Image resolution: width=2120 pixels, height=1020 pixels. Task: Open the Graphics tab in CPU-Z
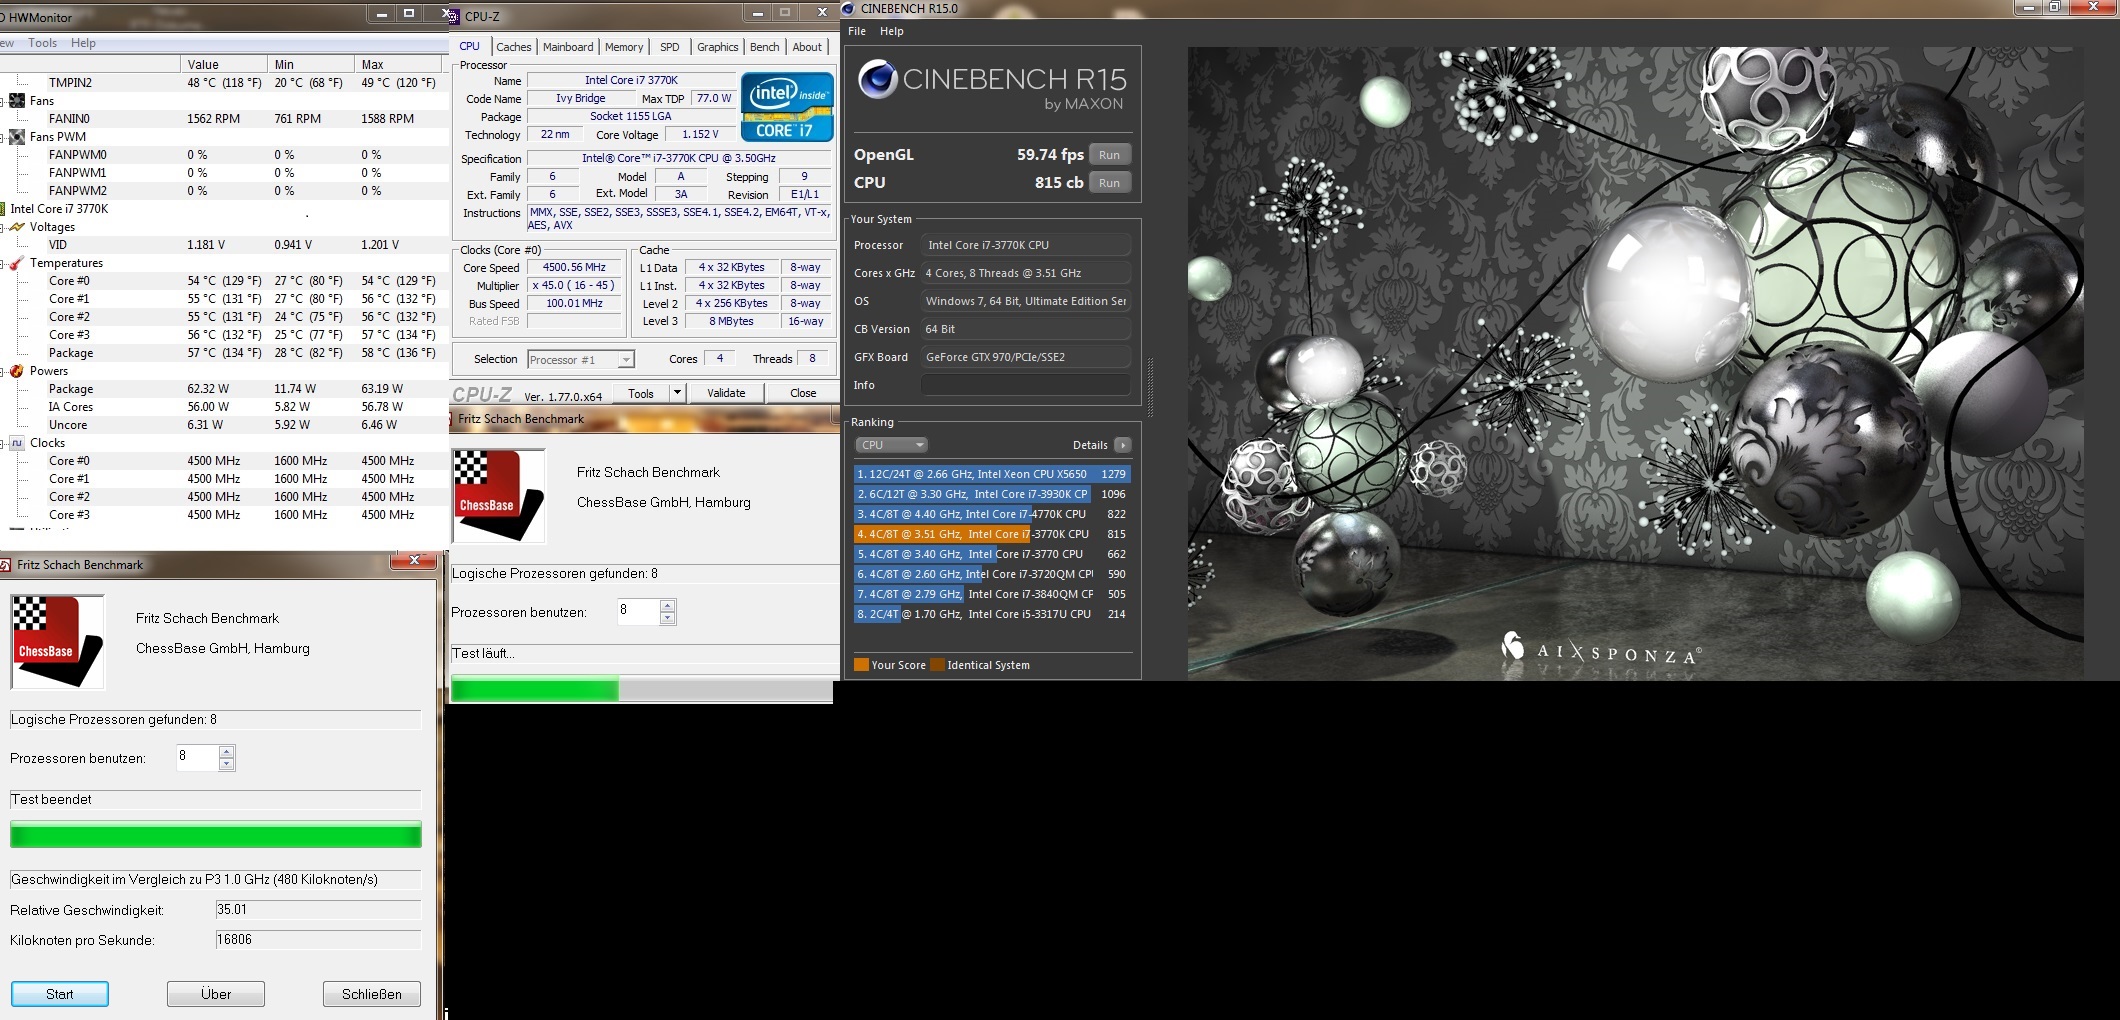[718, 47]
